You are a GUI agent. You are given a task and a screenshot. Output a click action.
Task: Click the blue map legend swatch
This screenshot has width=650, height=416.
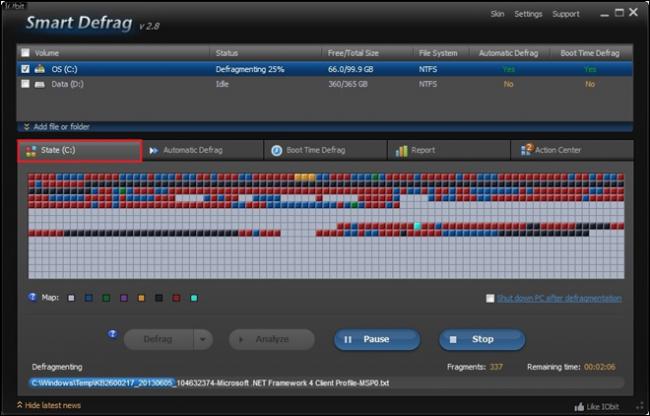point(89,298)
